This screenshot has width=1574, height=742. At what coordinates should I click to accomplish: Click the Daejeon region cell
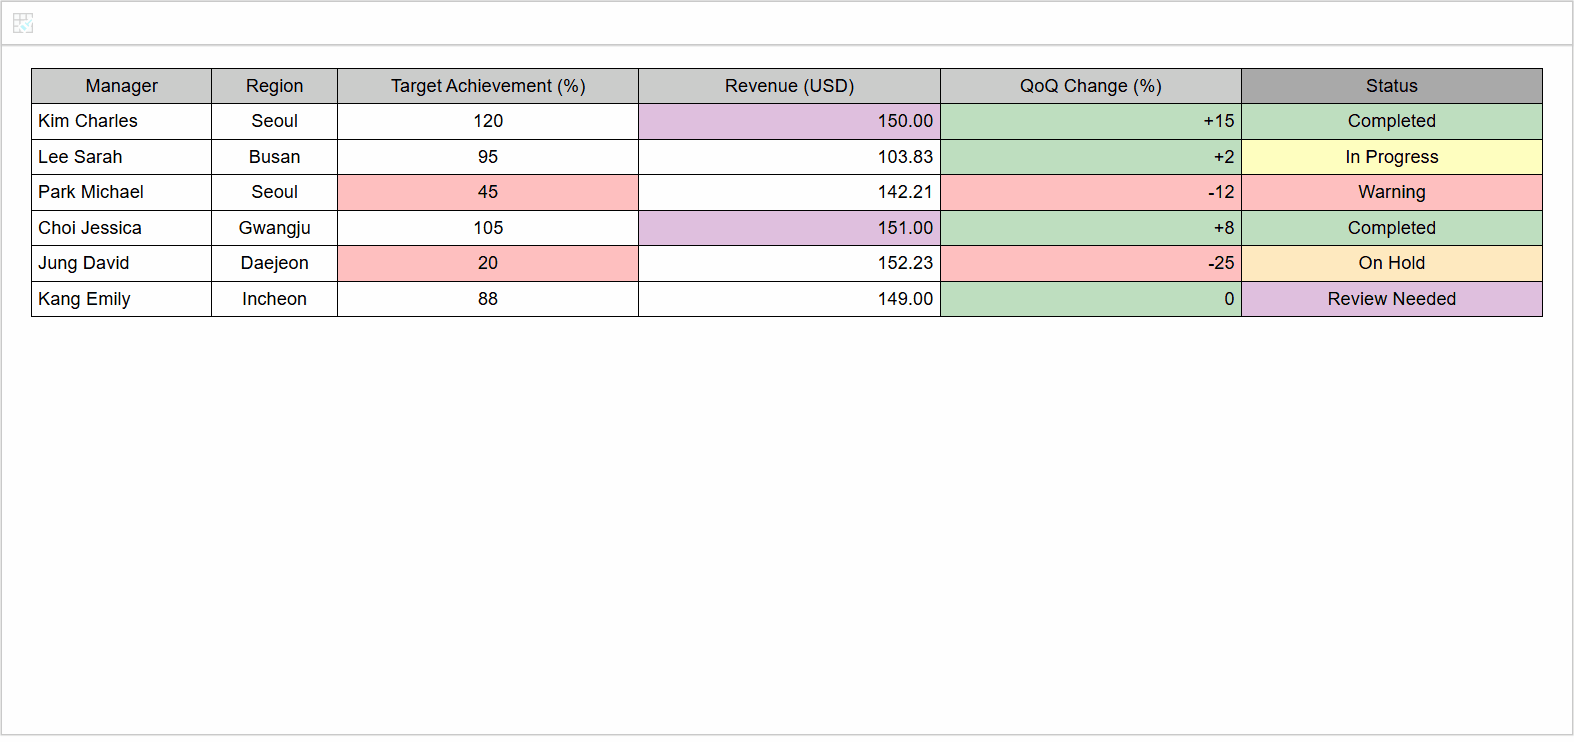(x=274, y=263)
